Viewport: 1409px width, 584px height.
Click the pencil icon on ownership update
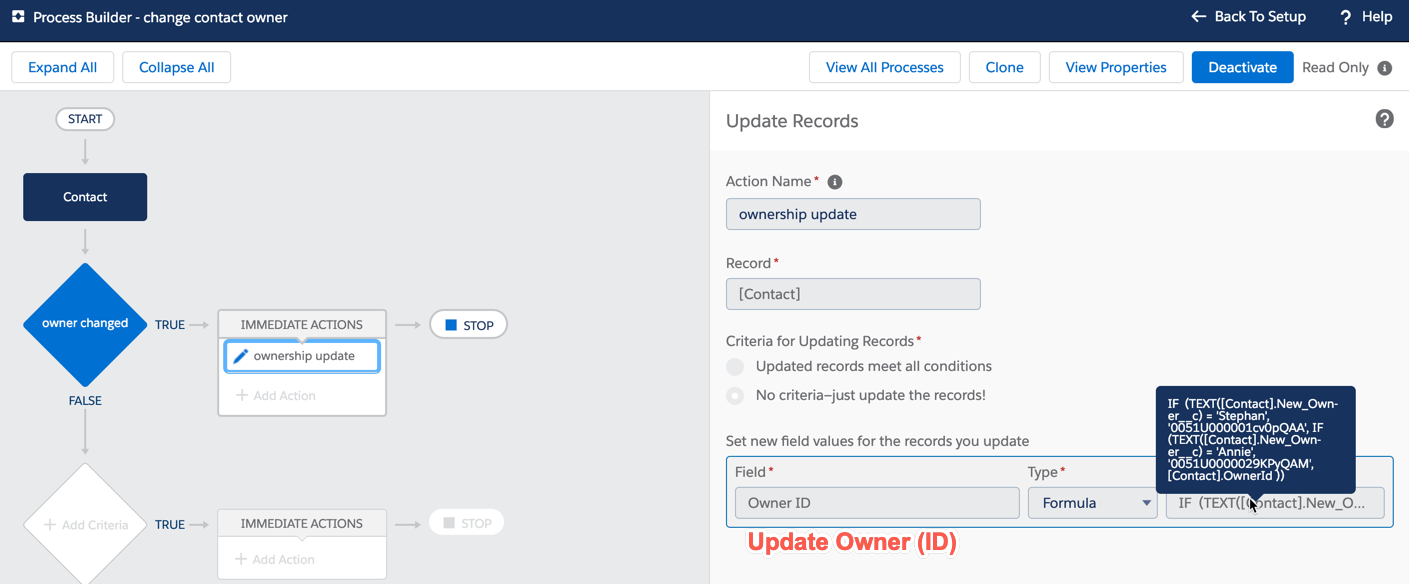[x=240, y=356]
